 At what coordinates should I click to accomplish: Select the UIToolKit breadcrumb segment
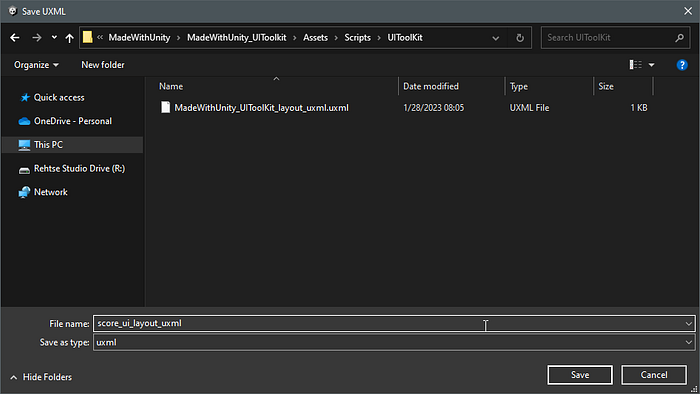tap(404, 37)
